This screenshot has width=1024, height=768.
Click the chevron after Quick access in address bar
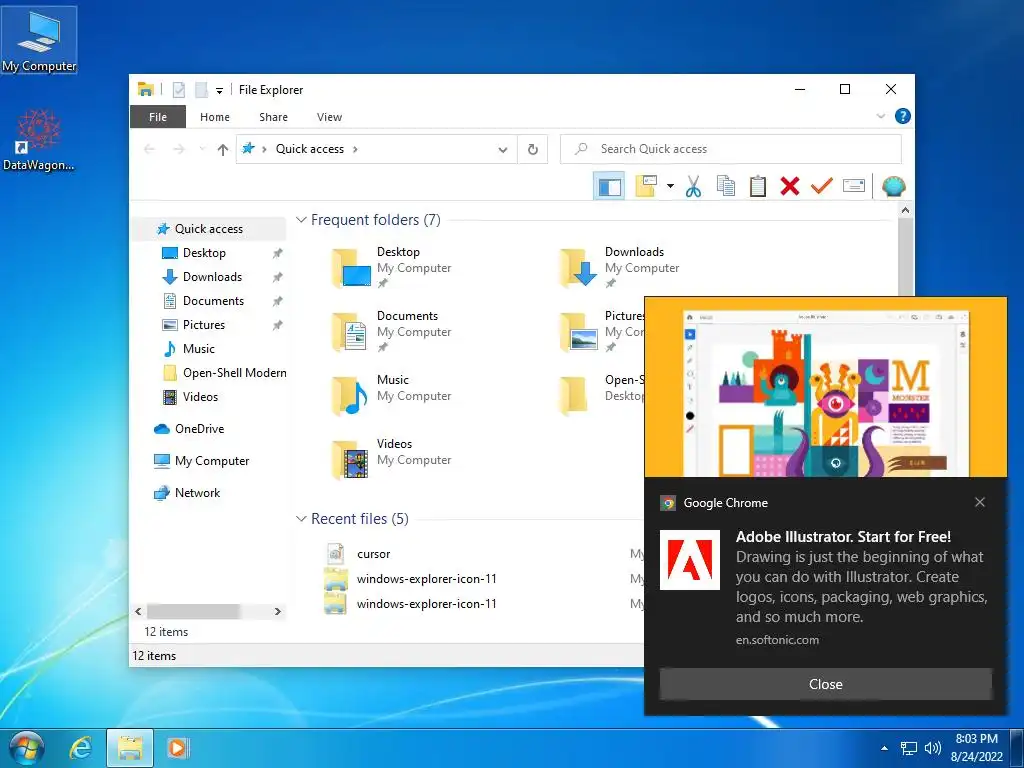click(x=355, y=149)
